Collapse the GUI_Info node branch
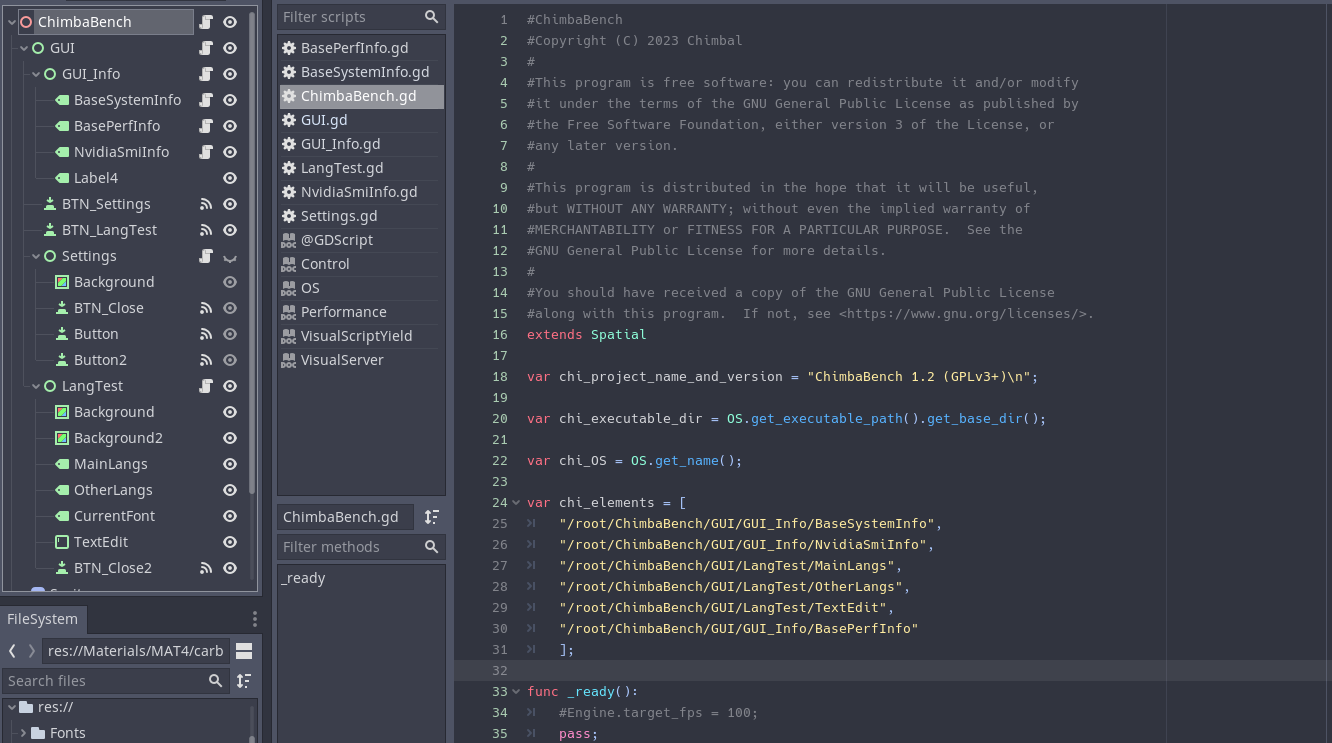The height and width of the screenshot is (743, 1332). [x=36, y=74]
